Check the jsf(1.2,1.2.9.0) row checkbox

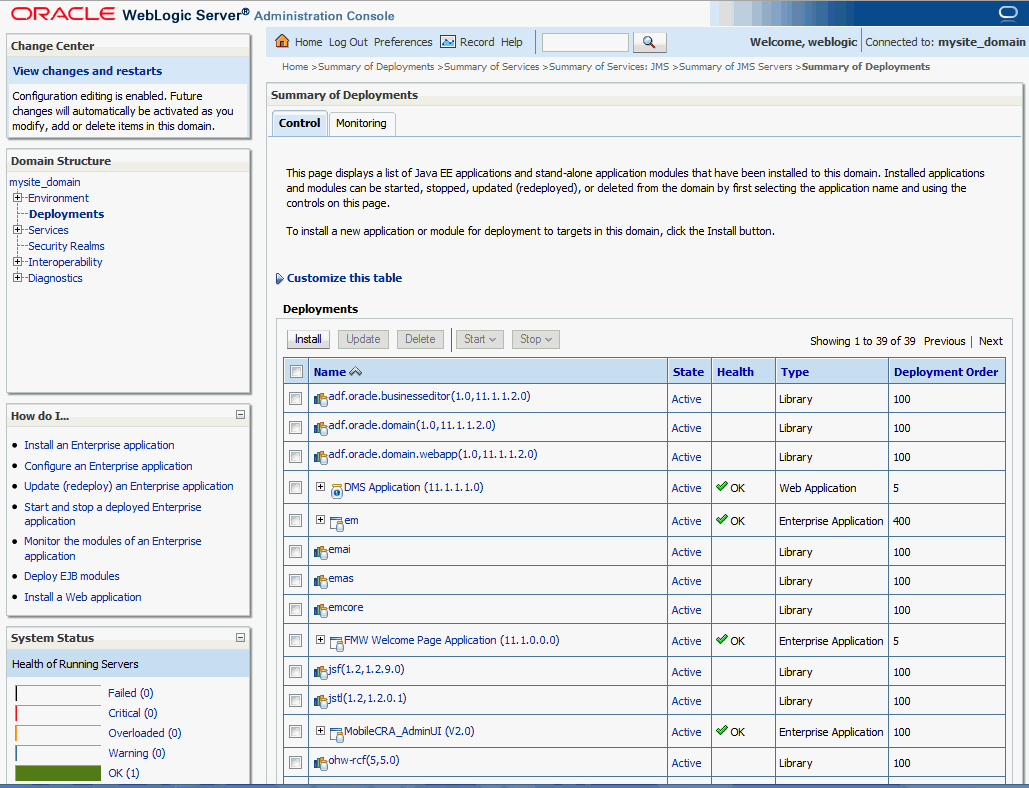[x=295, y=671]
